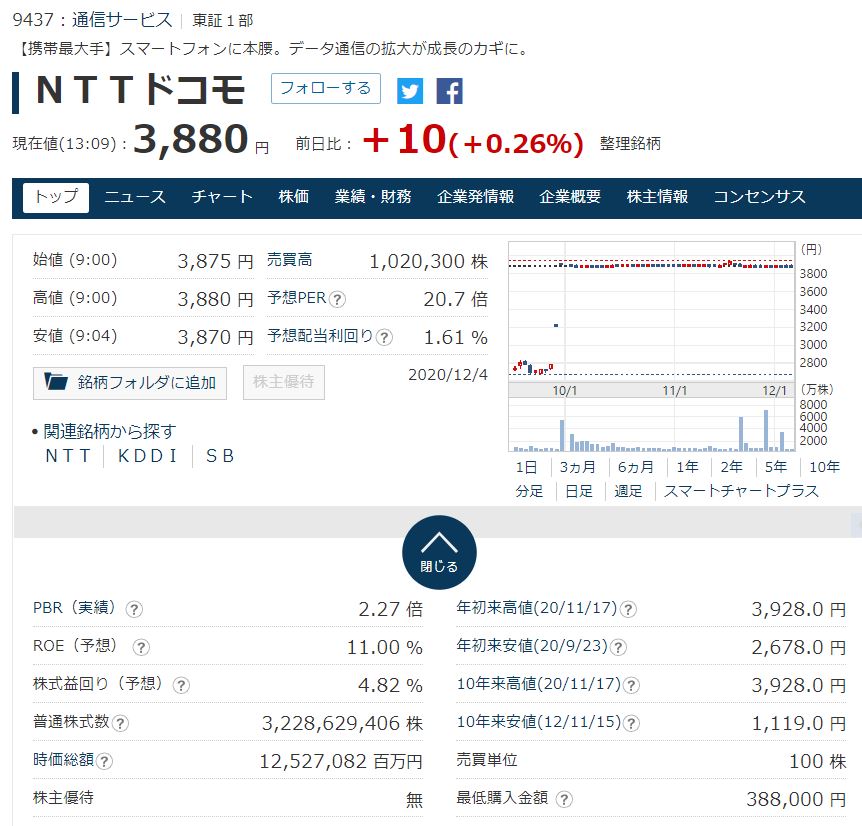
Task: Switch chart to 日足
Action: point(579,491)
